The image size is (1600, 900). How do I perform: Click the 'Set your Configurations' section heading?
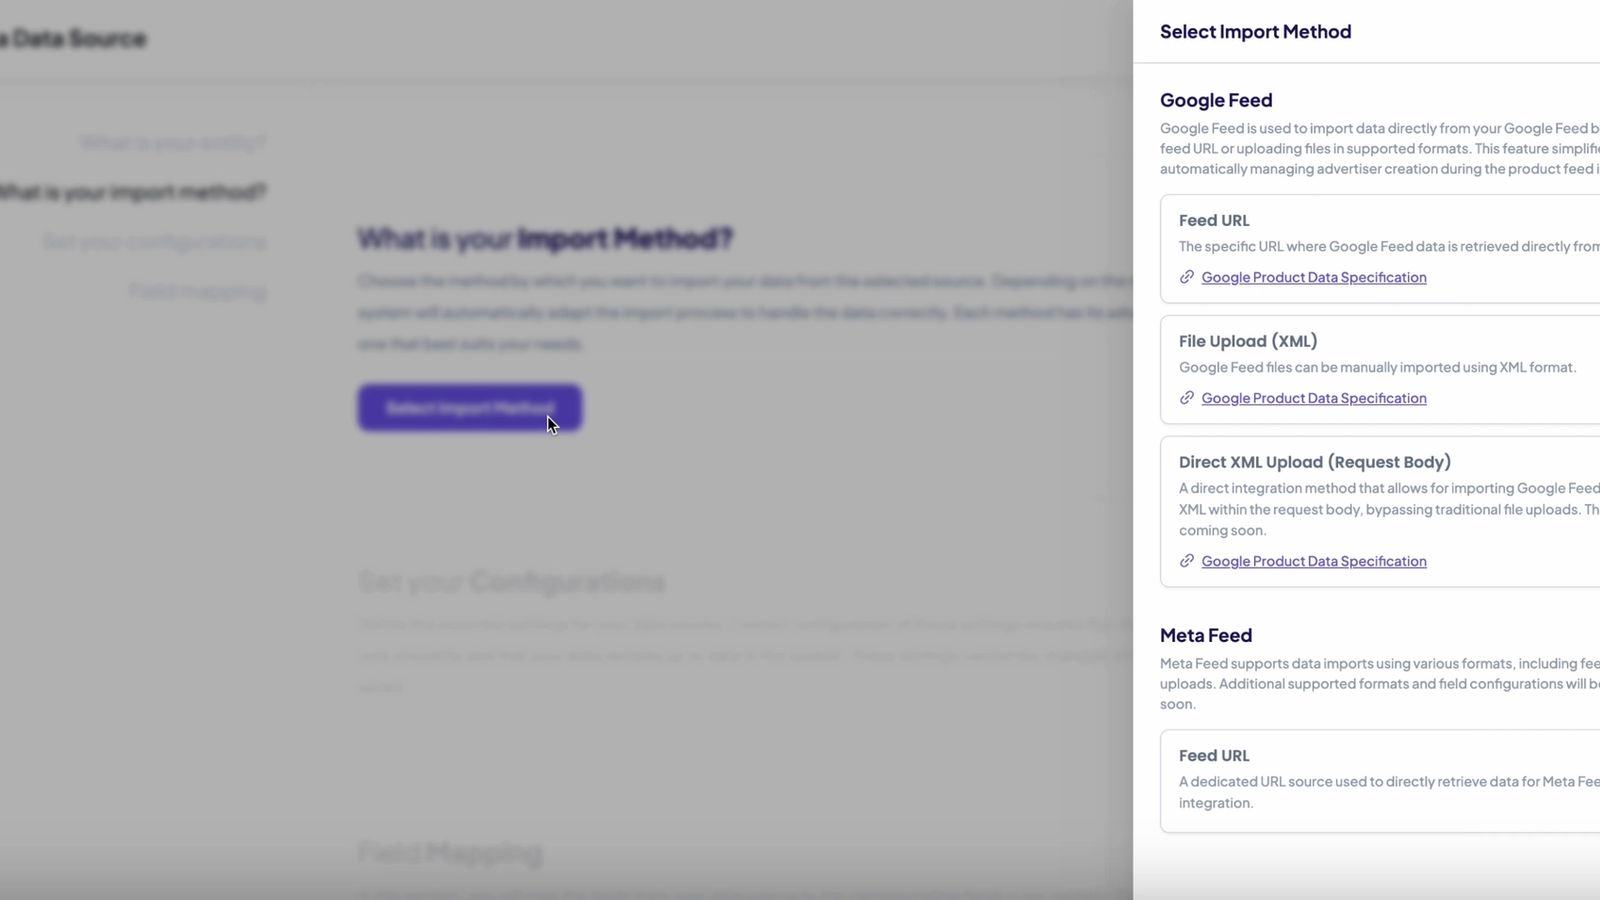[511, 582]
